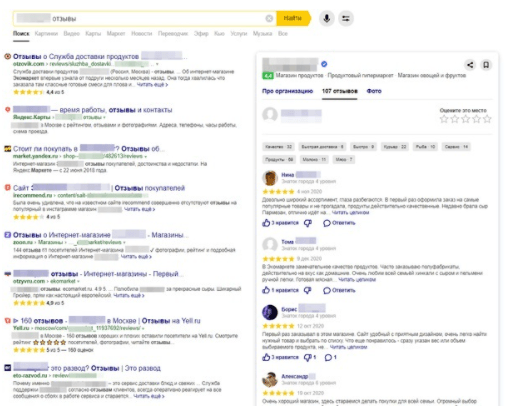The width and height of the screenshot is (505, 412).
Task: Click the market.yandex.ru result favicon
Action: point(7,149)
